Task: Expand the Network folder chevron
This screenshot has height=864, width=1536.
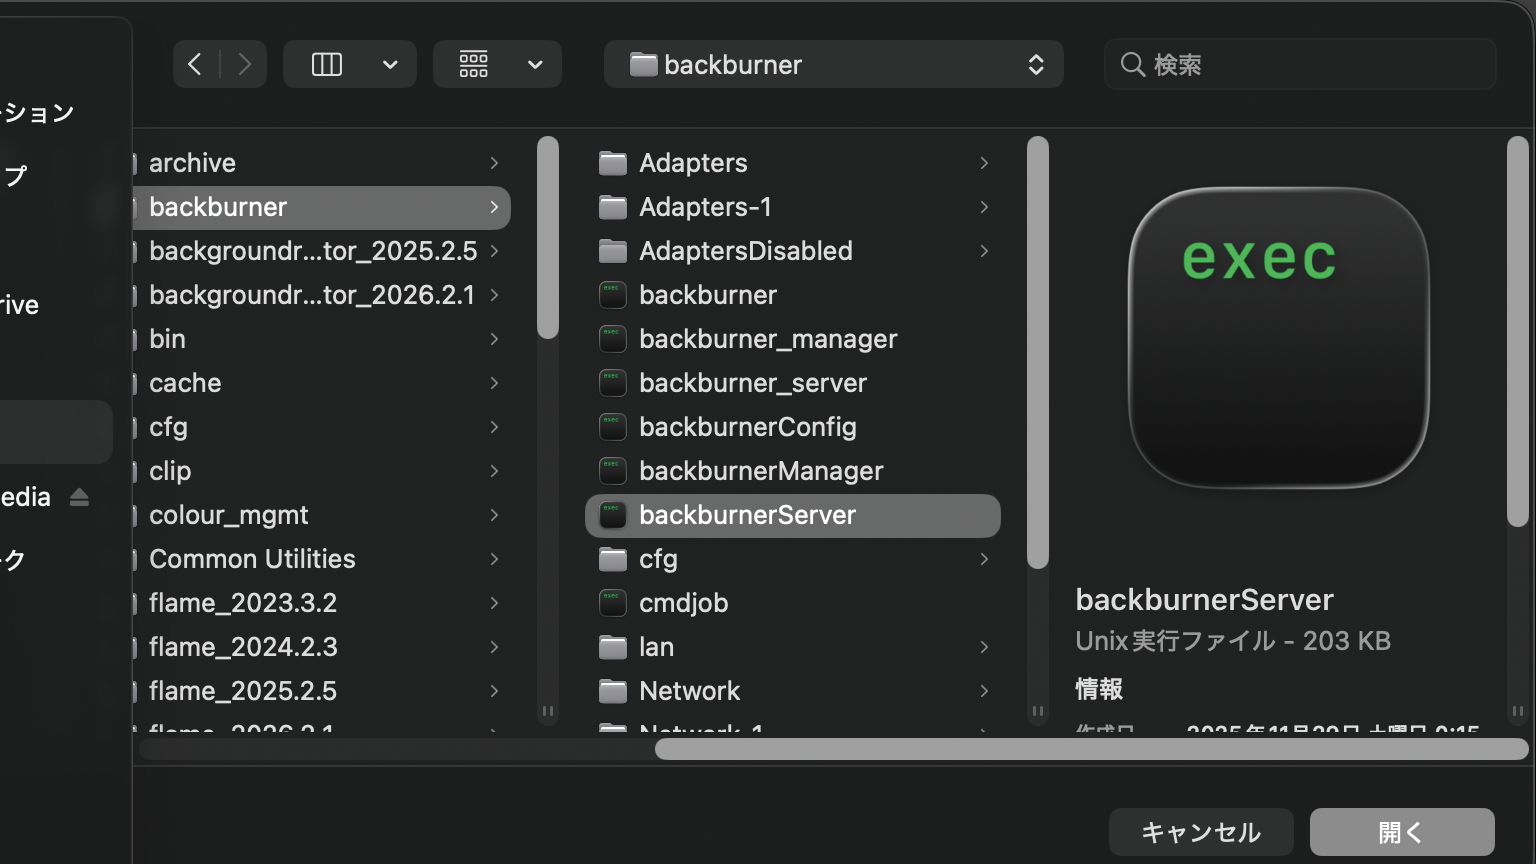Action: [x=984, y=691]
